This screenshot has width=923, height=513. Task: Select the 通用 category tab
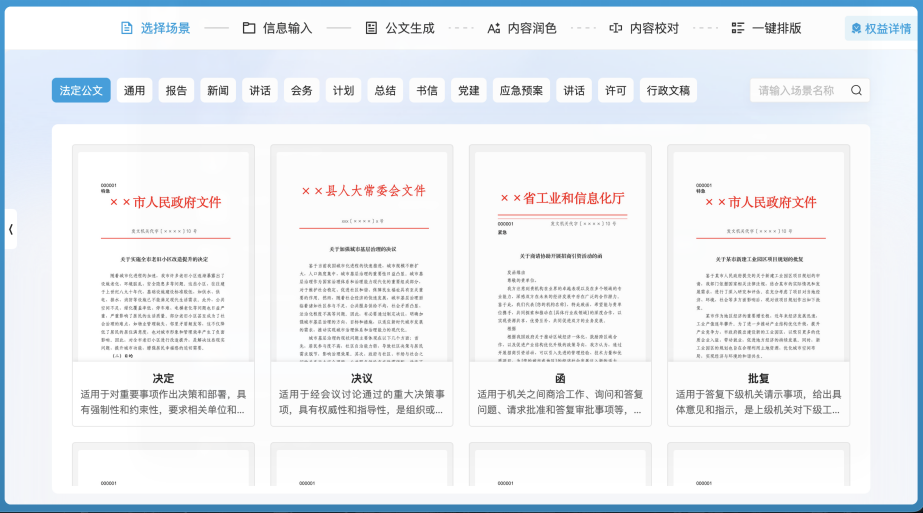134,90
